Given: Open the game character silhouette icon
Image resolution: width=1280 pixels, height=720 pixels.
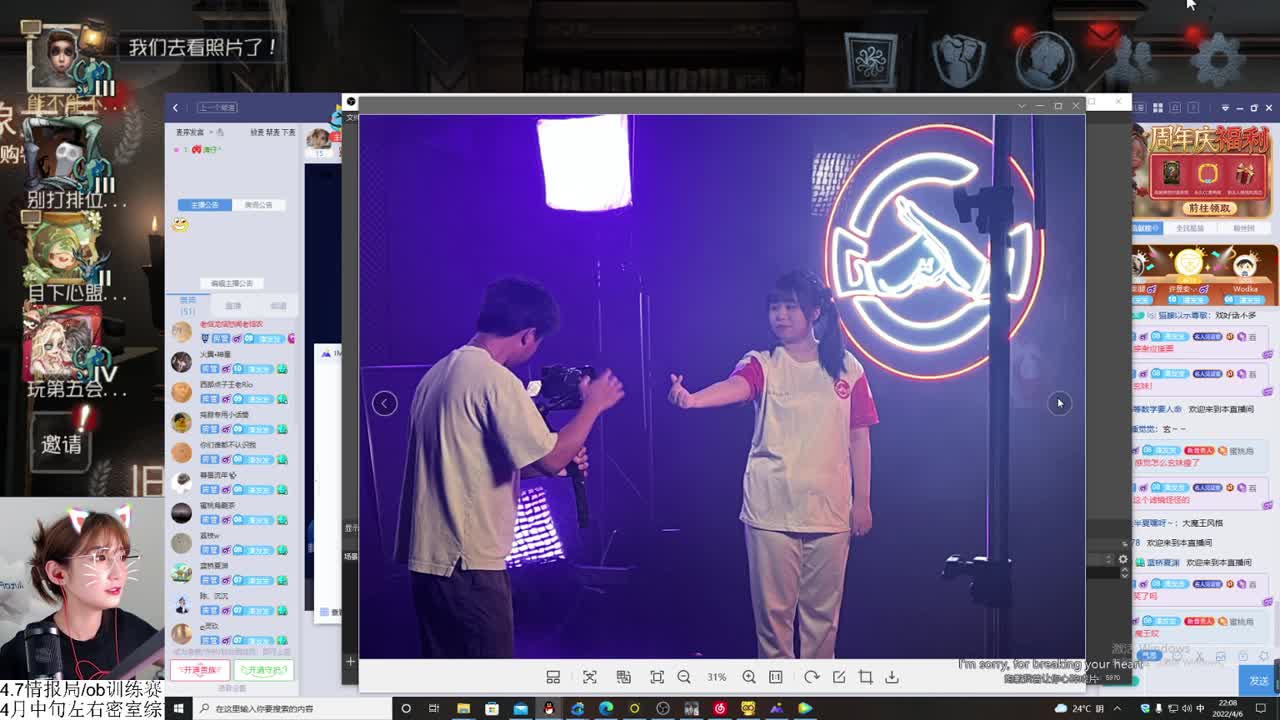Looking at the screenshot, I should tap(1045, 59).
